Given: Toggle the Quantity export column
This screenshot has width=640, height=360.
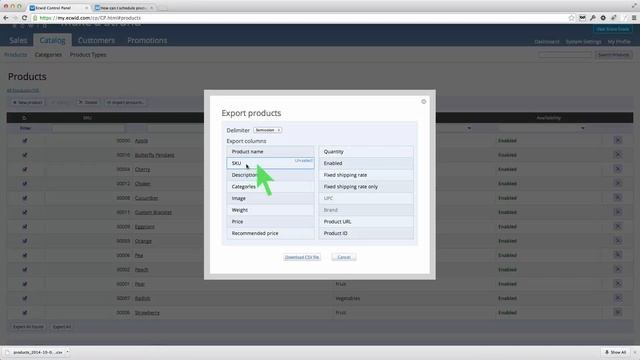Looking at the screenshot, I should (366, 151).
